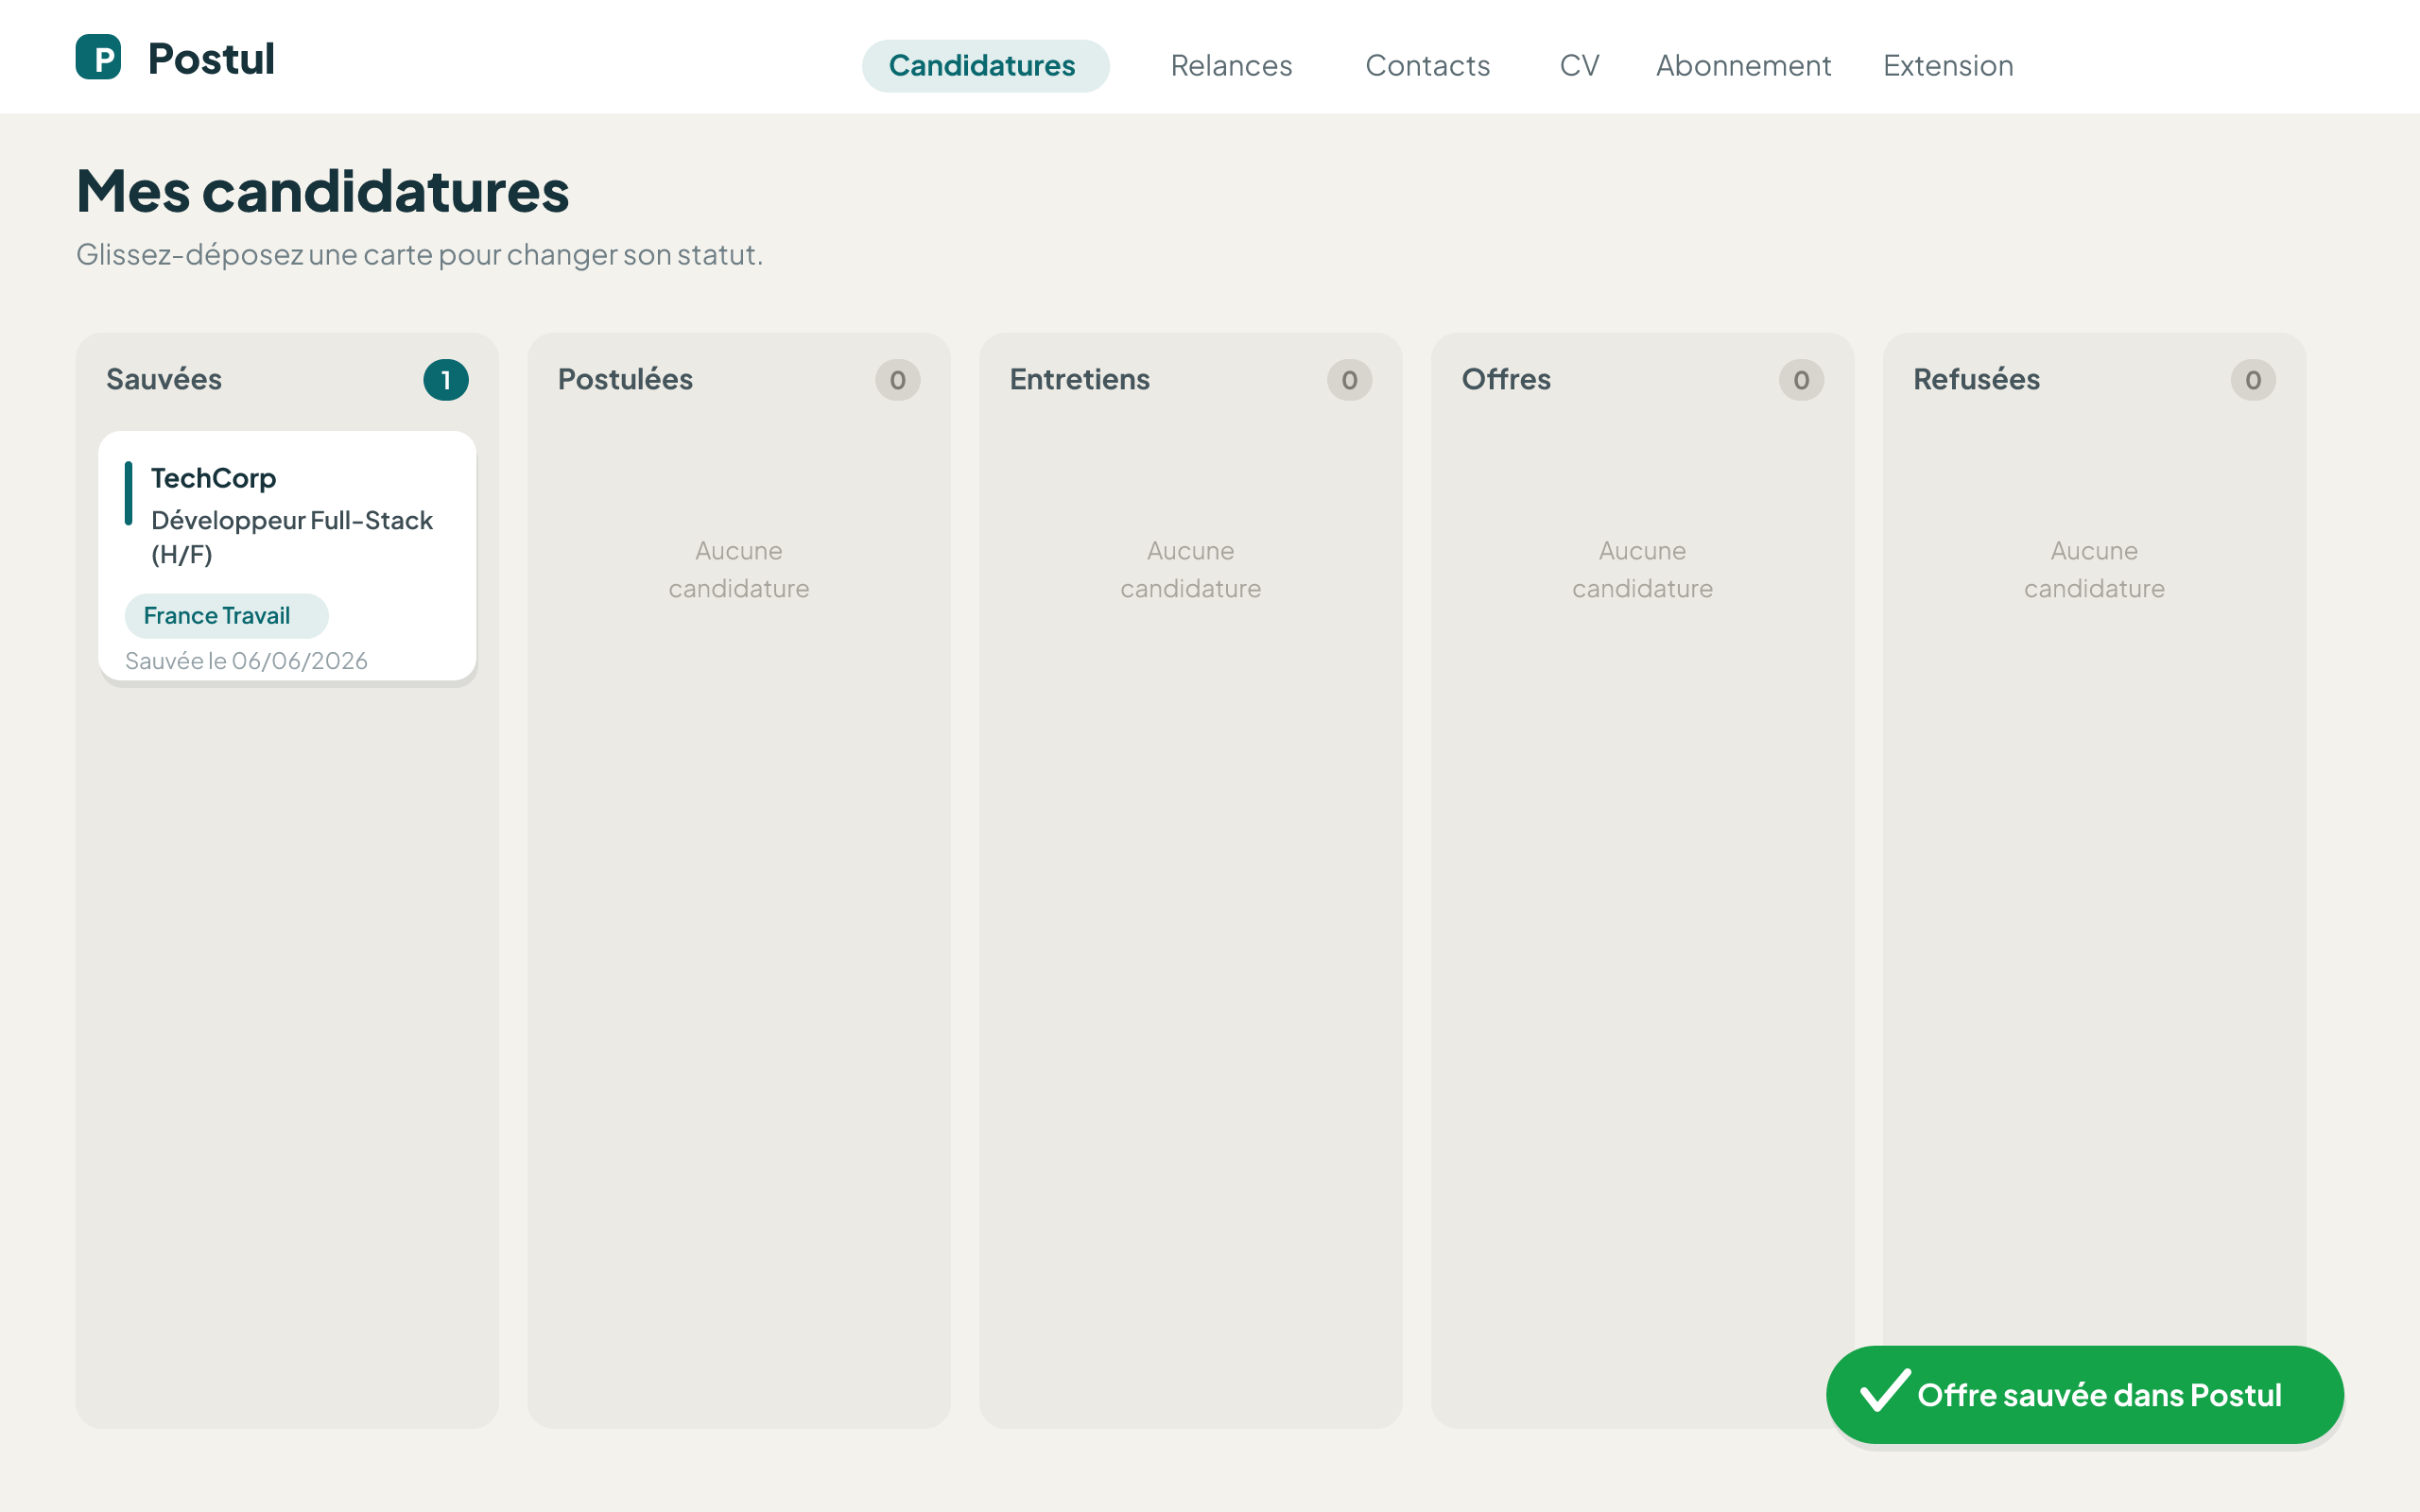2420x1512 pixels.
Task: Go to the Contacts tab
Action: [x=1427, y=66]
